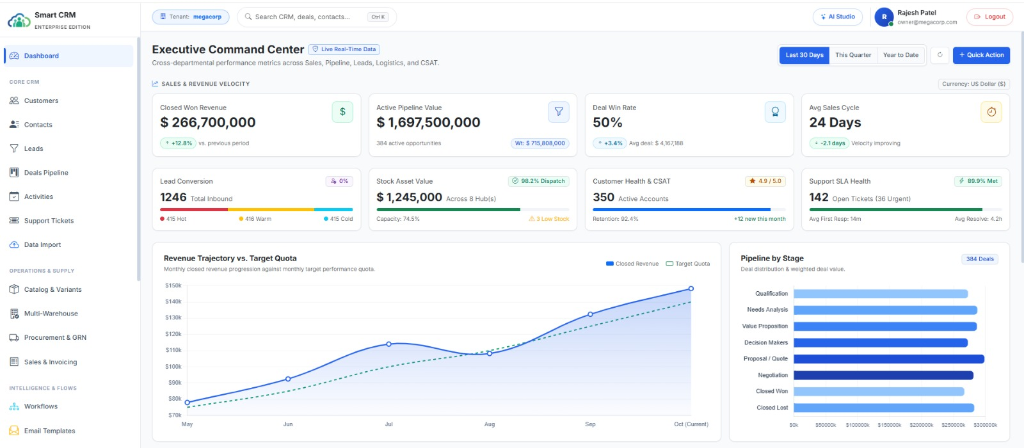Click the Currency: US Dollar selector
Screen dimensions: 1024x448
[x=974, y=84]
